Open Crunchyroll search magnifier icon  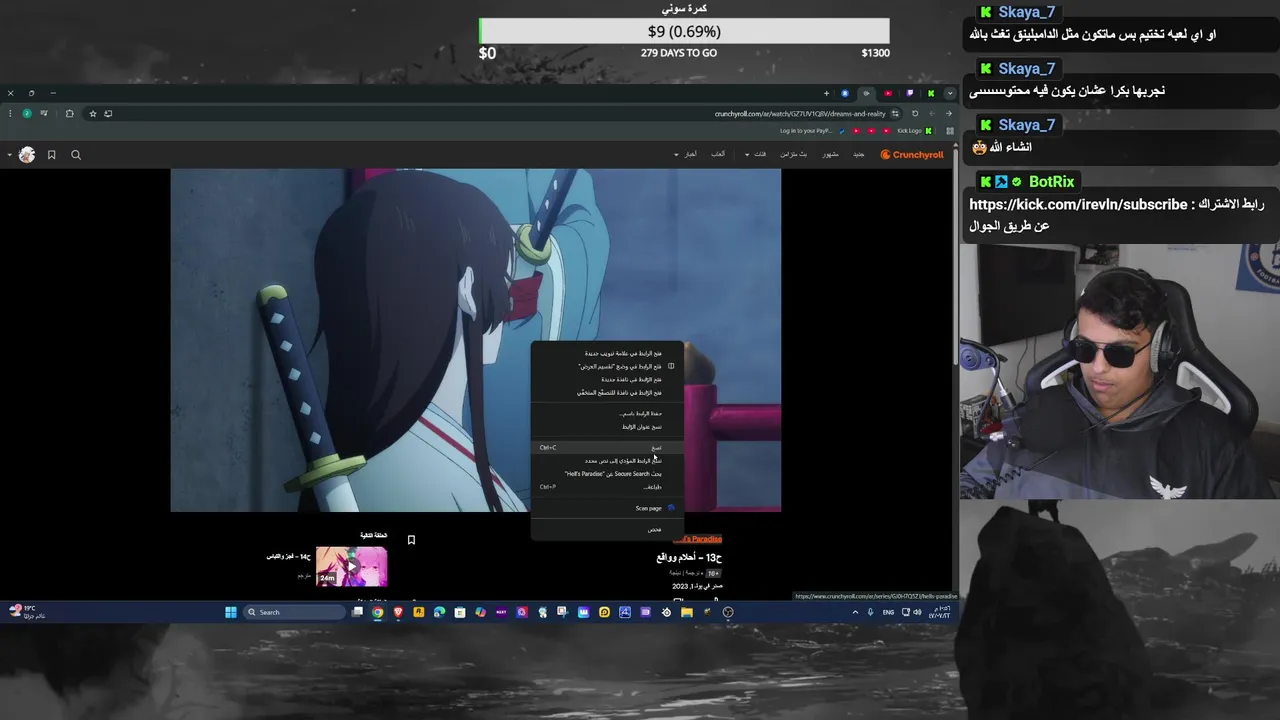[76, 155]
